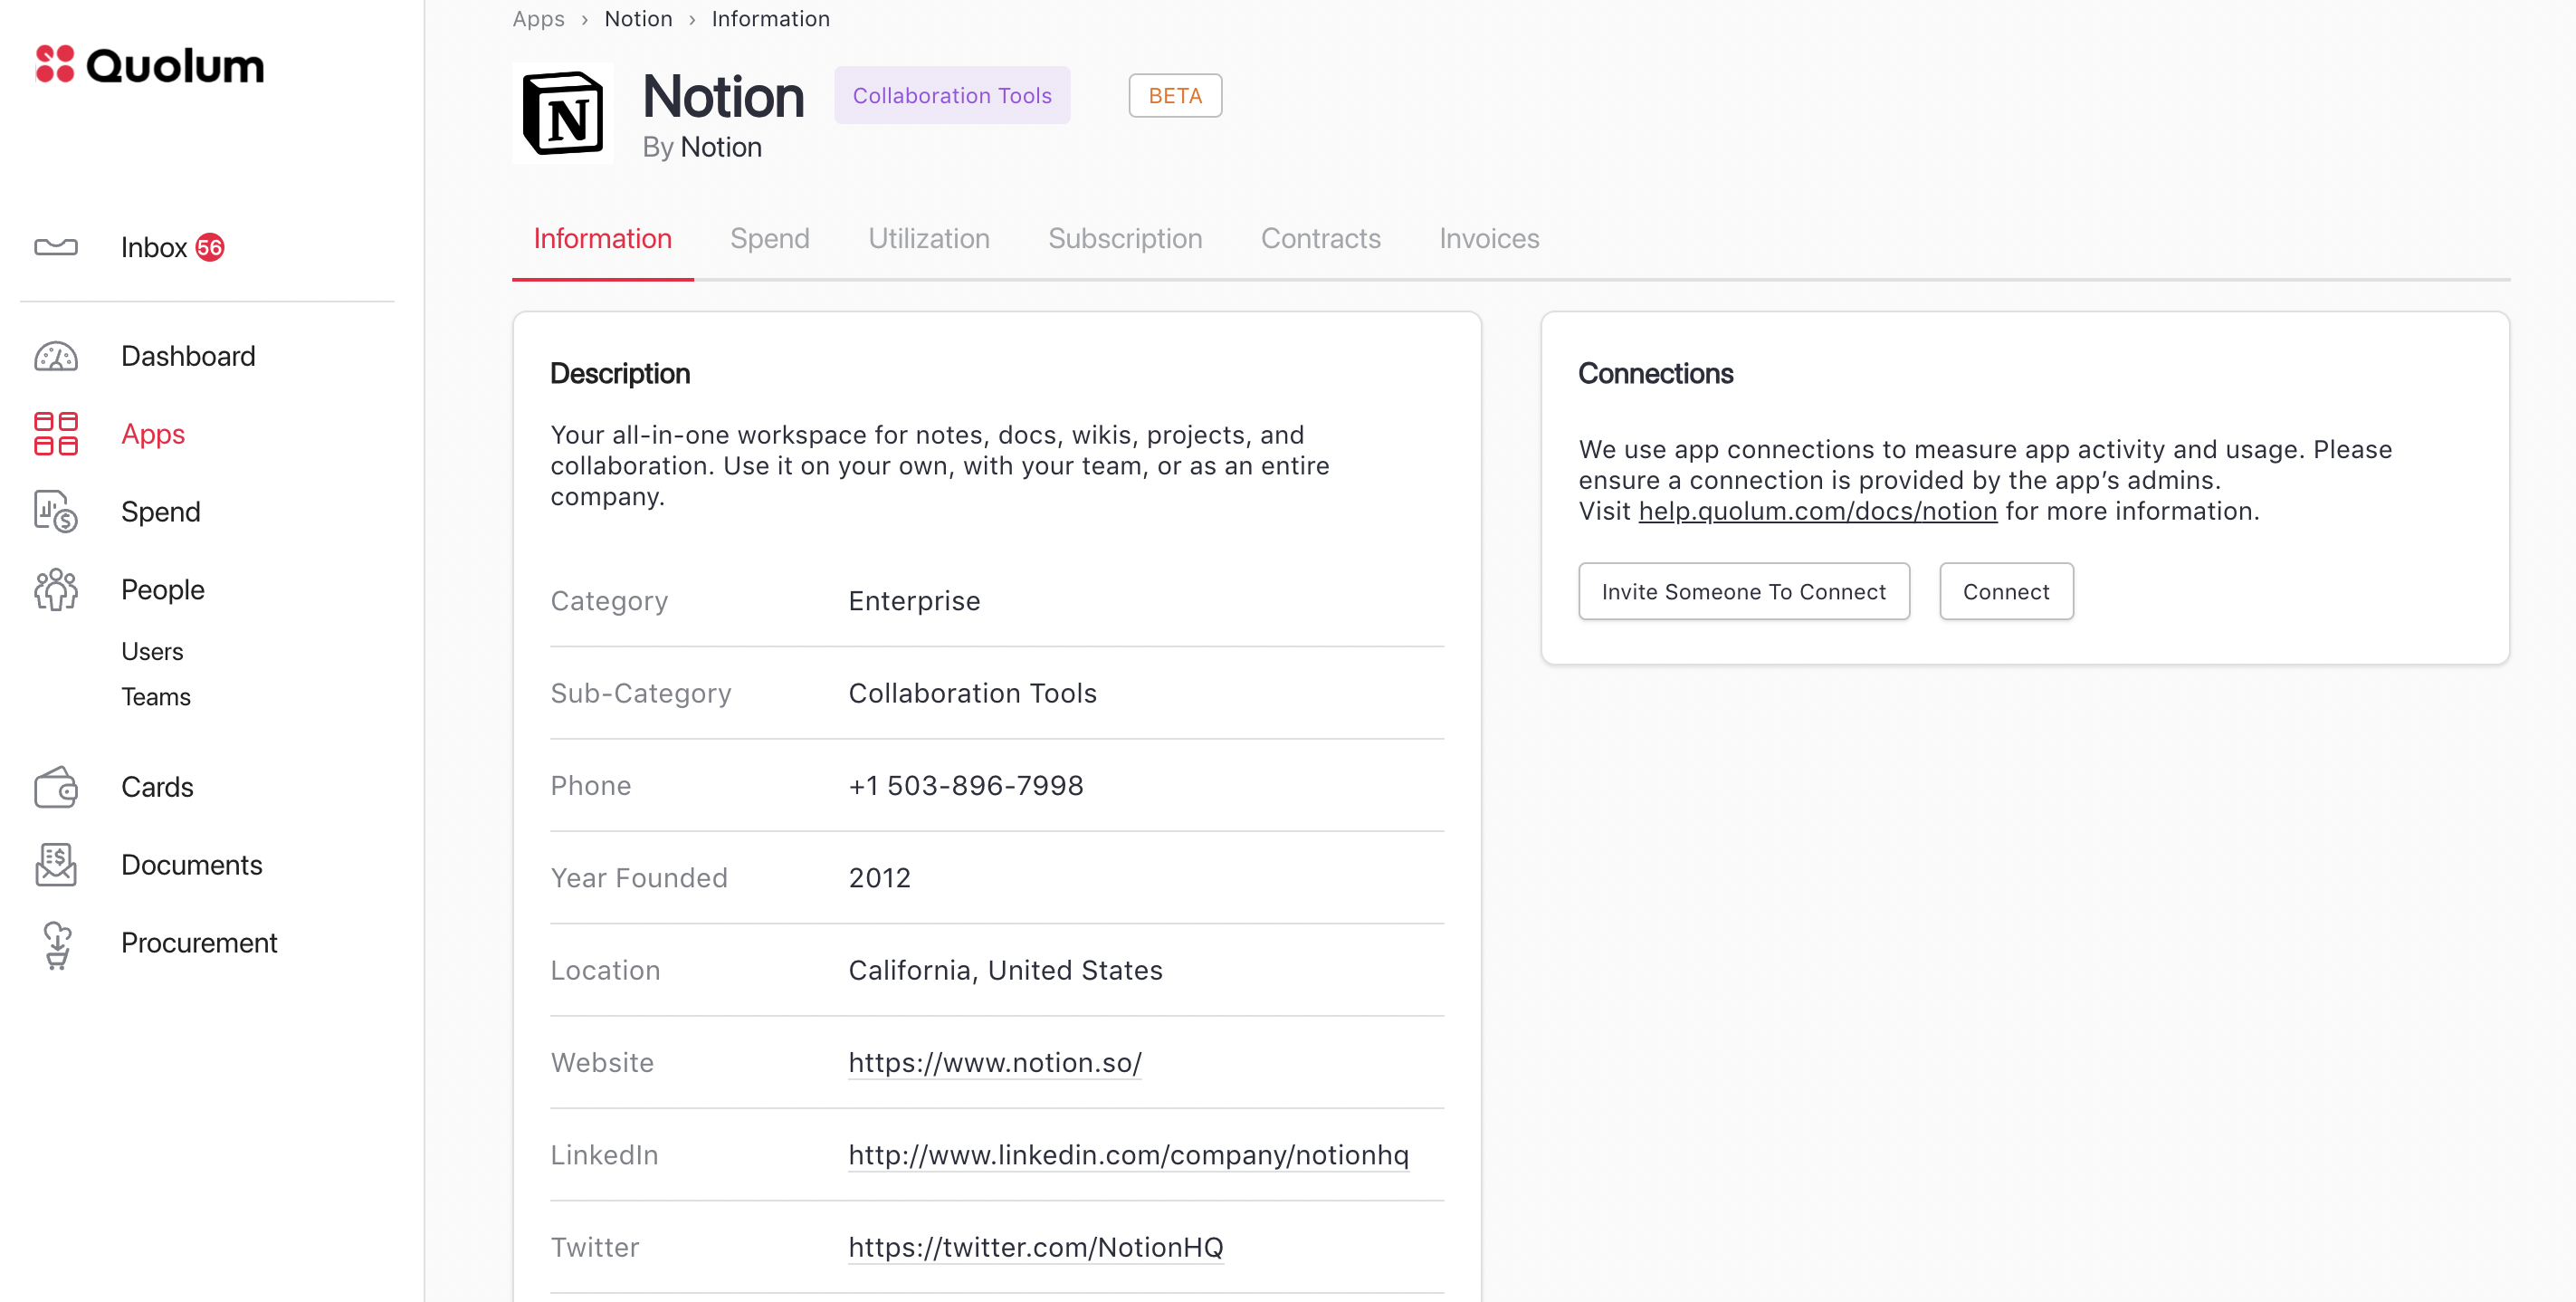Click the Procurement cart icon

click(x=57, y=943)
